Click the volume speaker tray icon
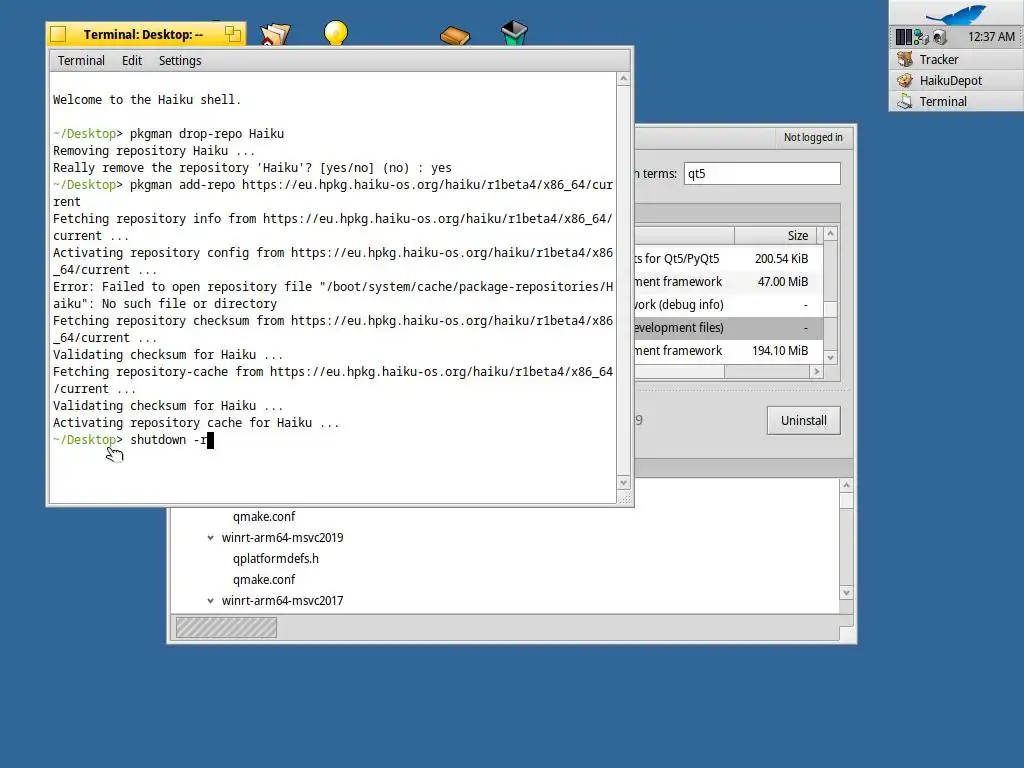The width and height of the screenshot is (1024, 768). [939, 37]
